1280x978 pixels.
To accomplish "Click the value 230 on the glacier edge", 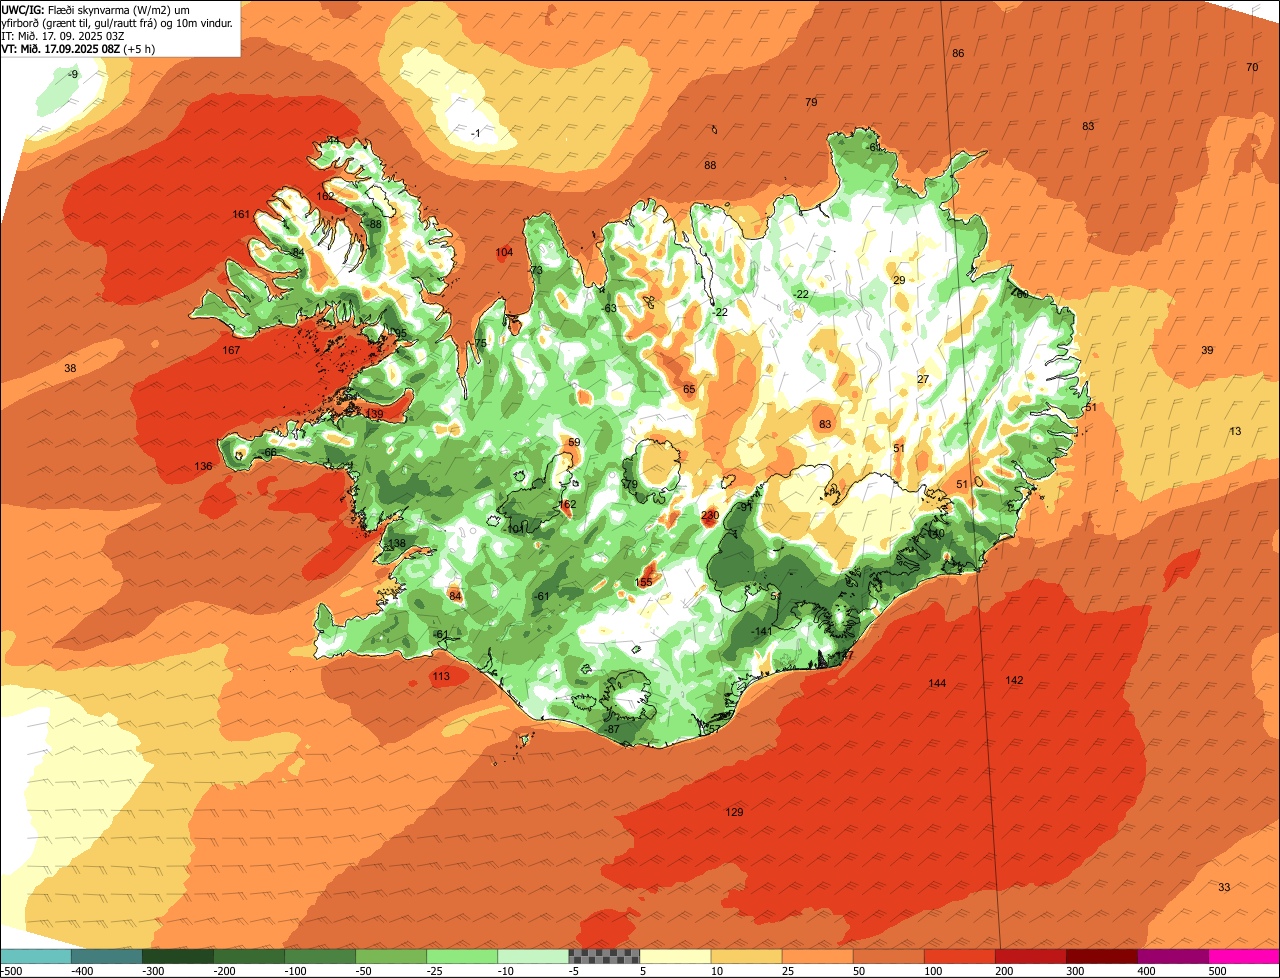I will pos(710,516).
